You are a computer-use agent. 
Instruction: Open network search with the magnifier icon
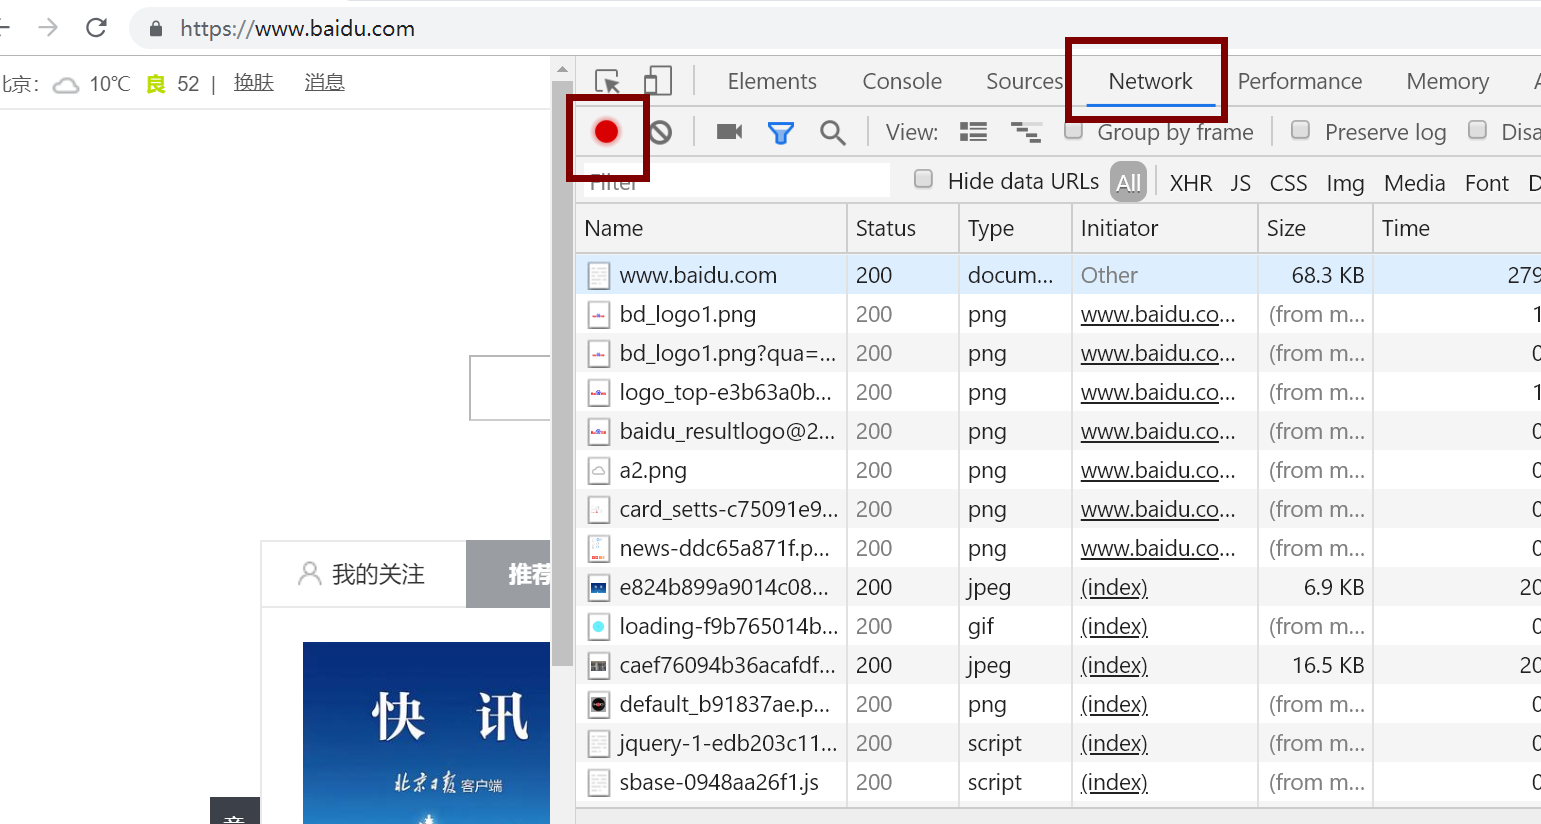832,132
